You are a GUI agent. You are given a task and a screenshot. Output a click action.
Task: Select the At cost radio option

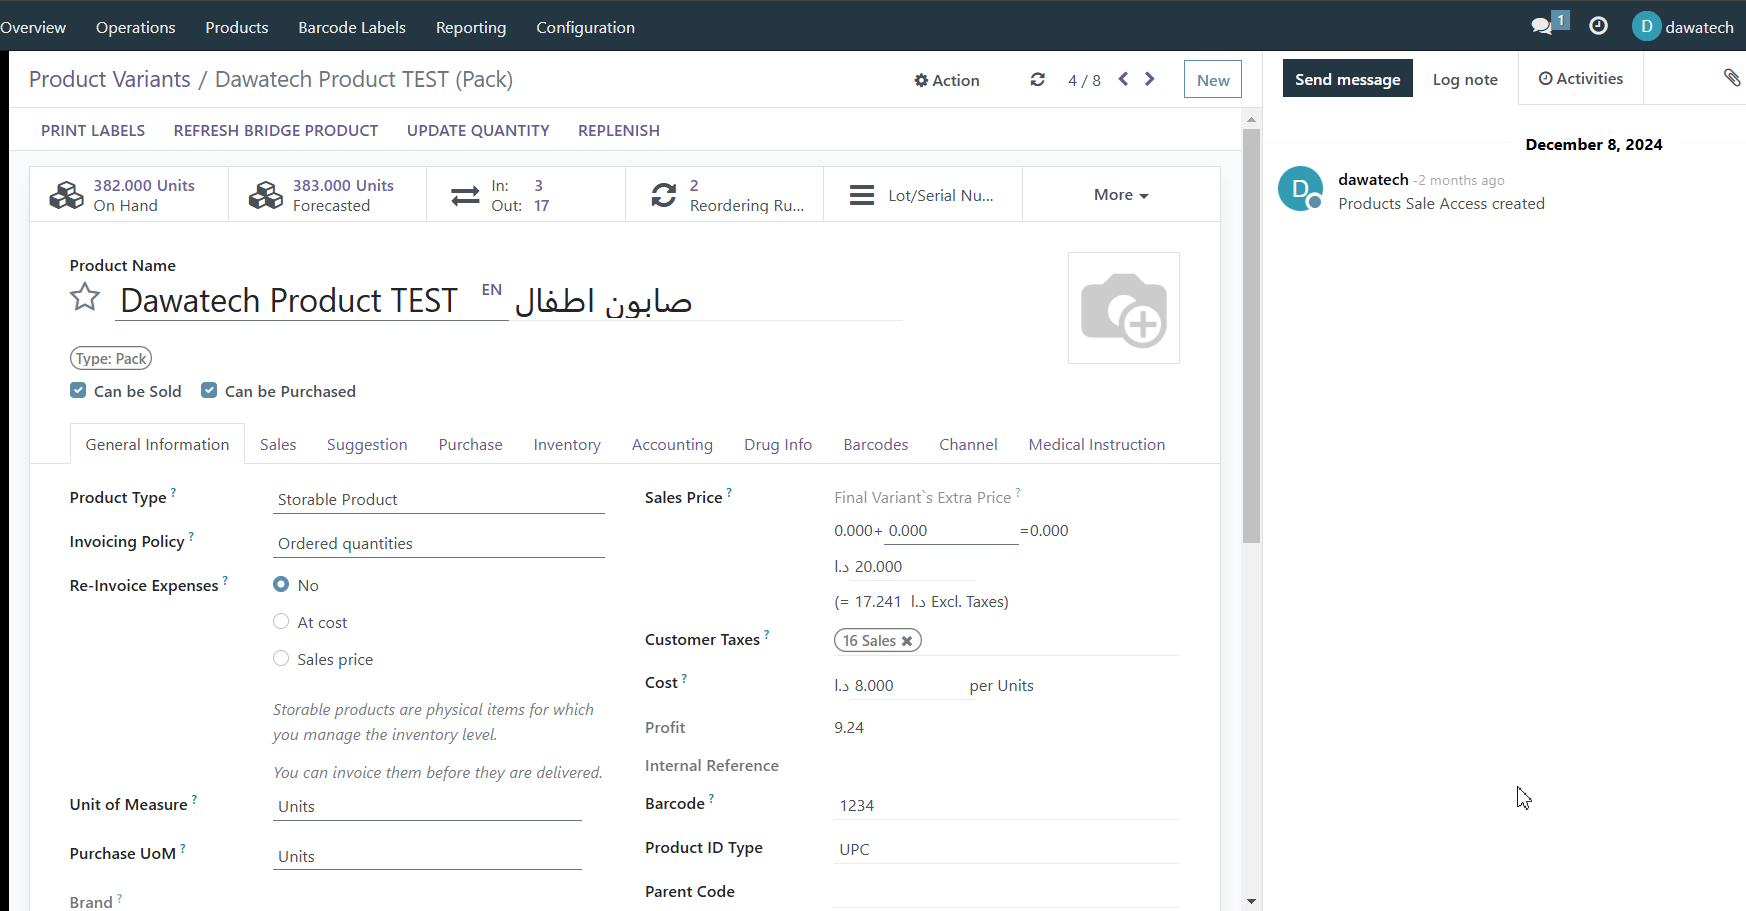point(281,621)
